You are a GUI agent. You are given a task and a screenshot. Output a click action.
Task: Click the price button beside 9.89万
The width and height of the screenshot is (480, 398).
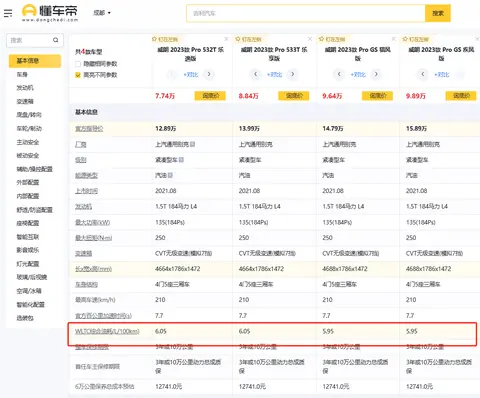pyautogui.click(x=461, y=96)
